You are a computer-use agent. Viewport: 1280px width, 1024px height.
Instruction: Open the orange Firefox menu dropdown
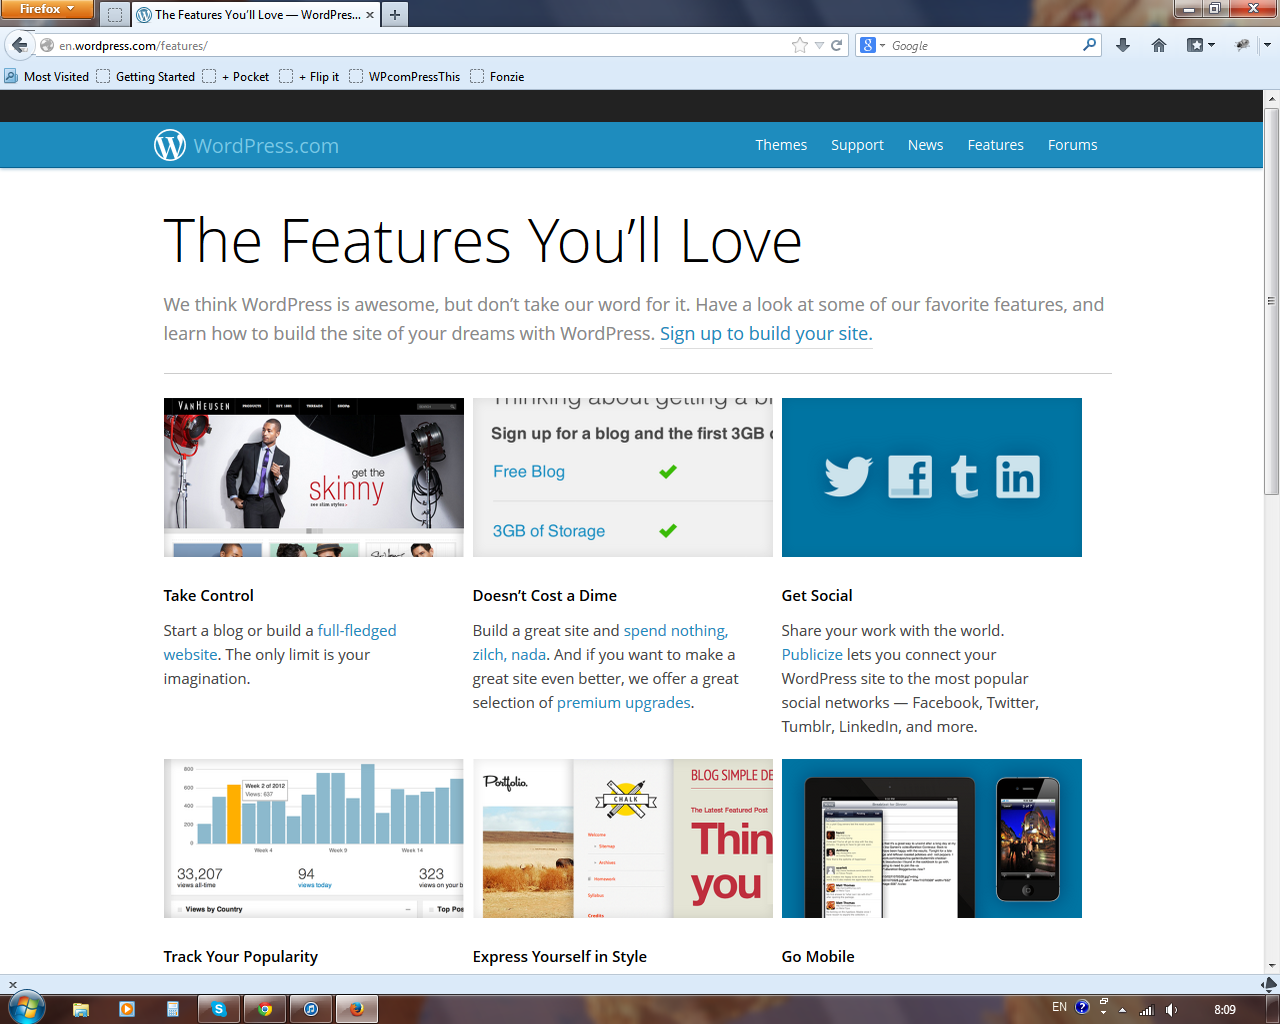[46, 9]
